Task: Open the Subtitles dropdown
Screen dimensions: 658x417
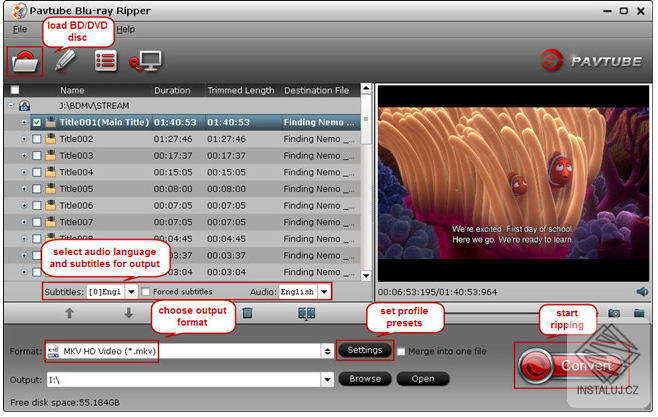Action: (131, 292)
